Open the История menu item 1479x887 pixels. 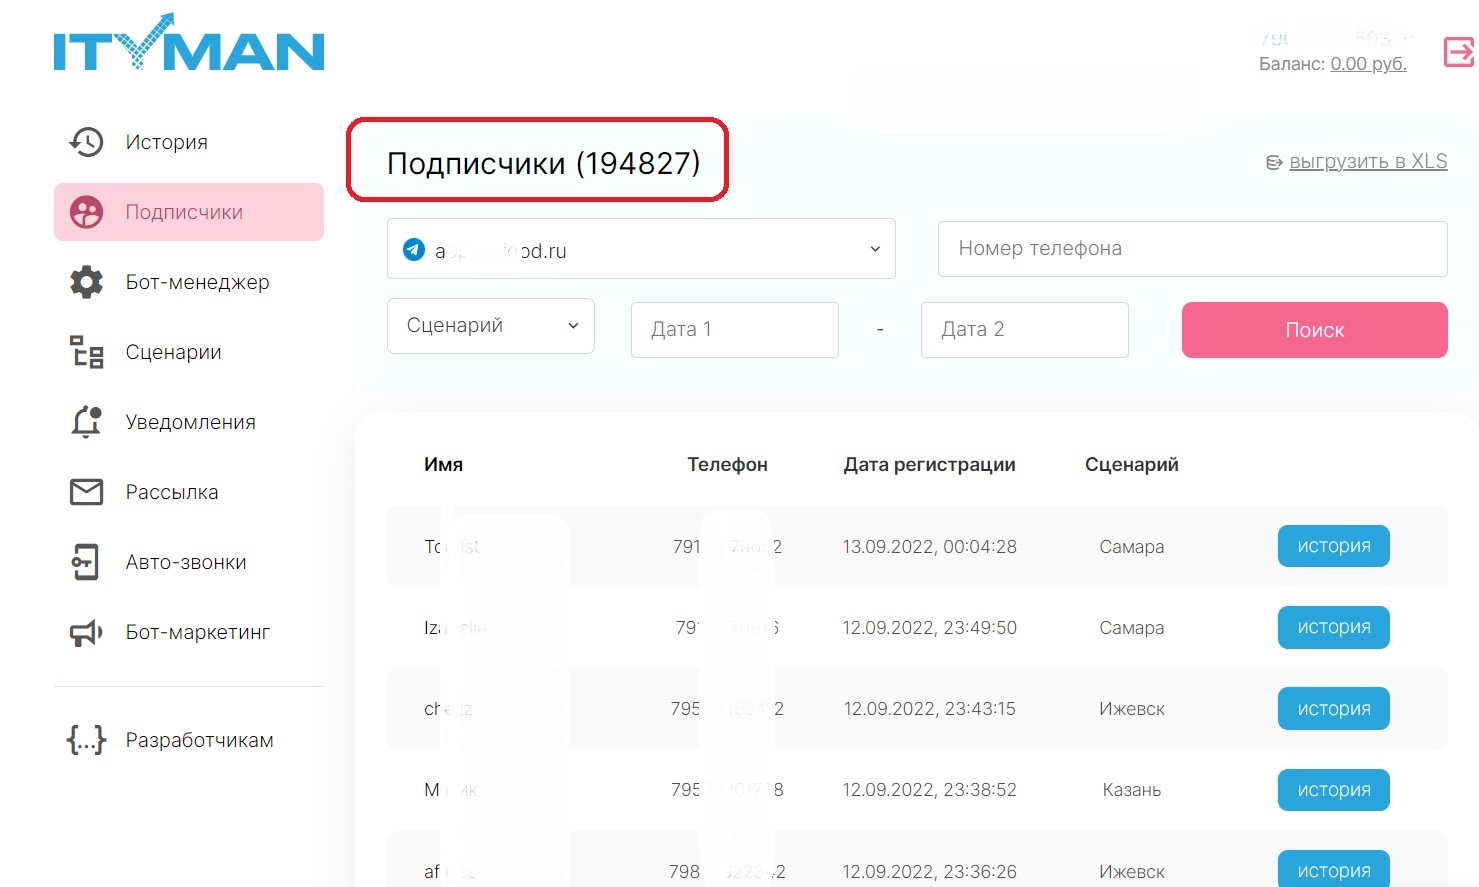coord(166,142)
